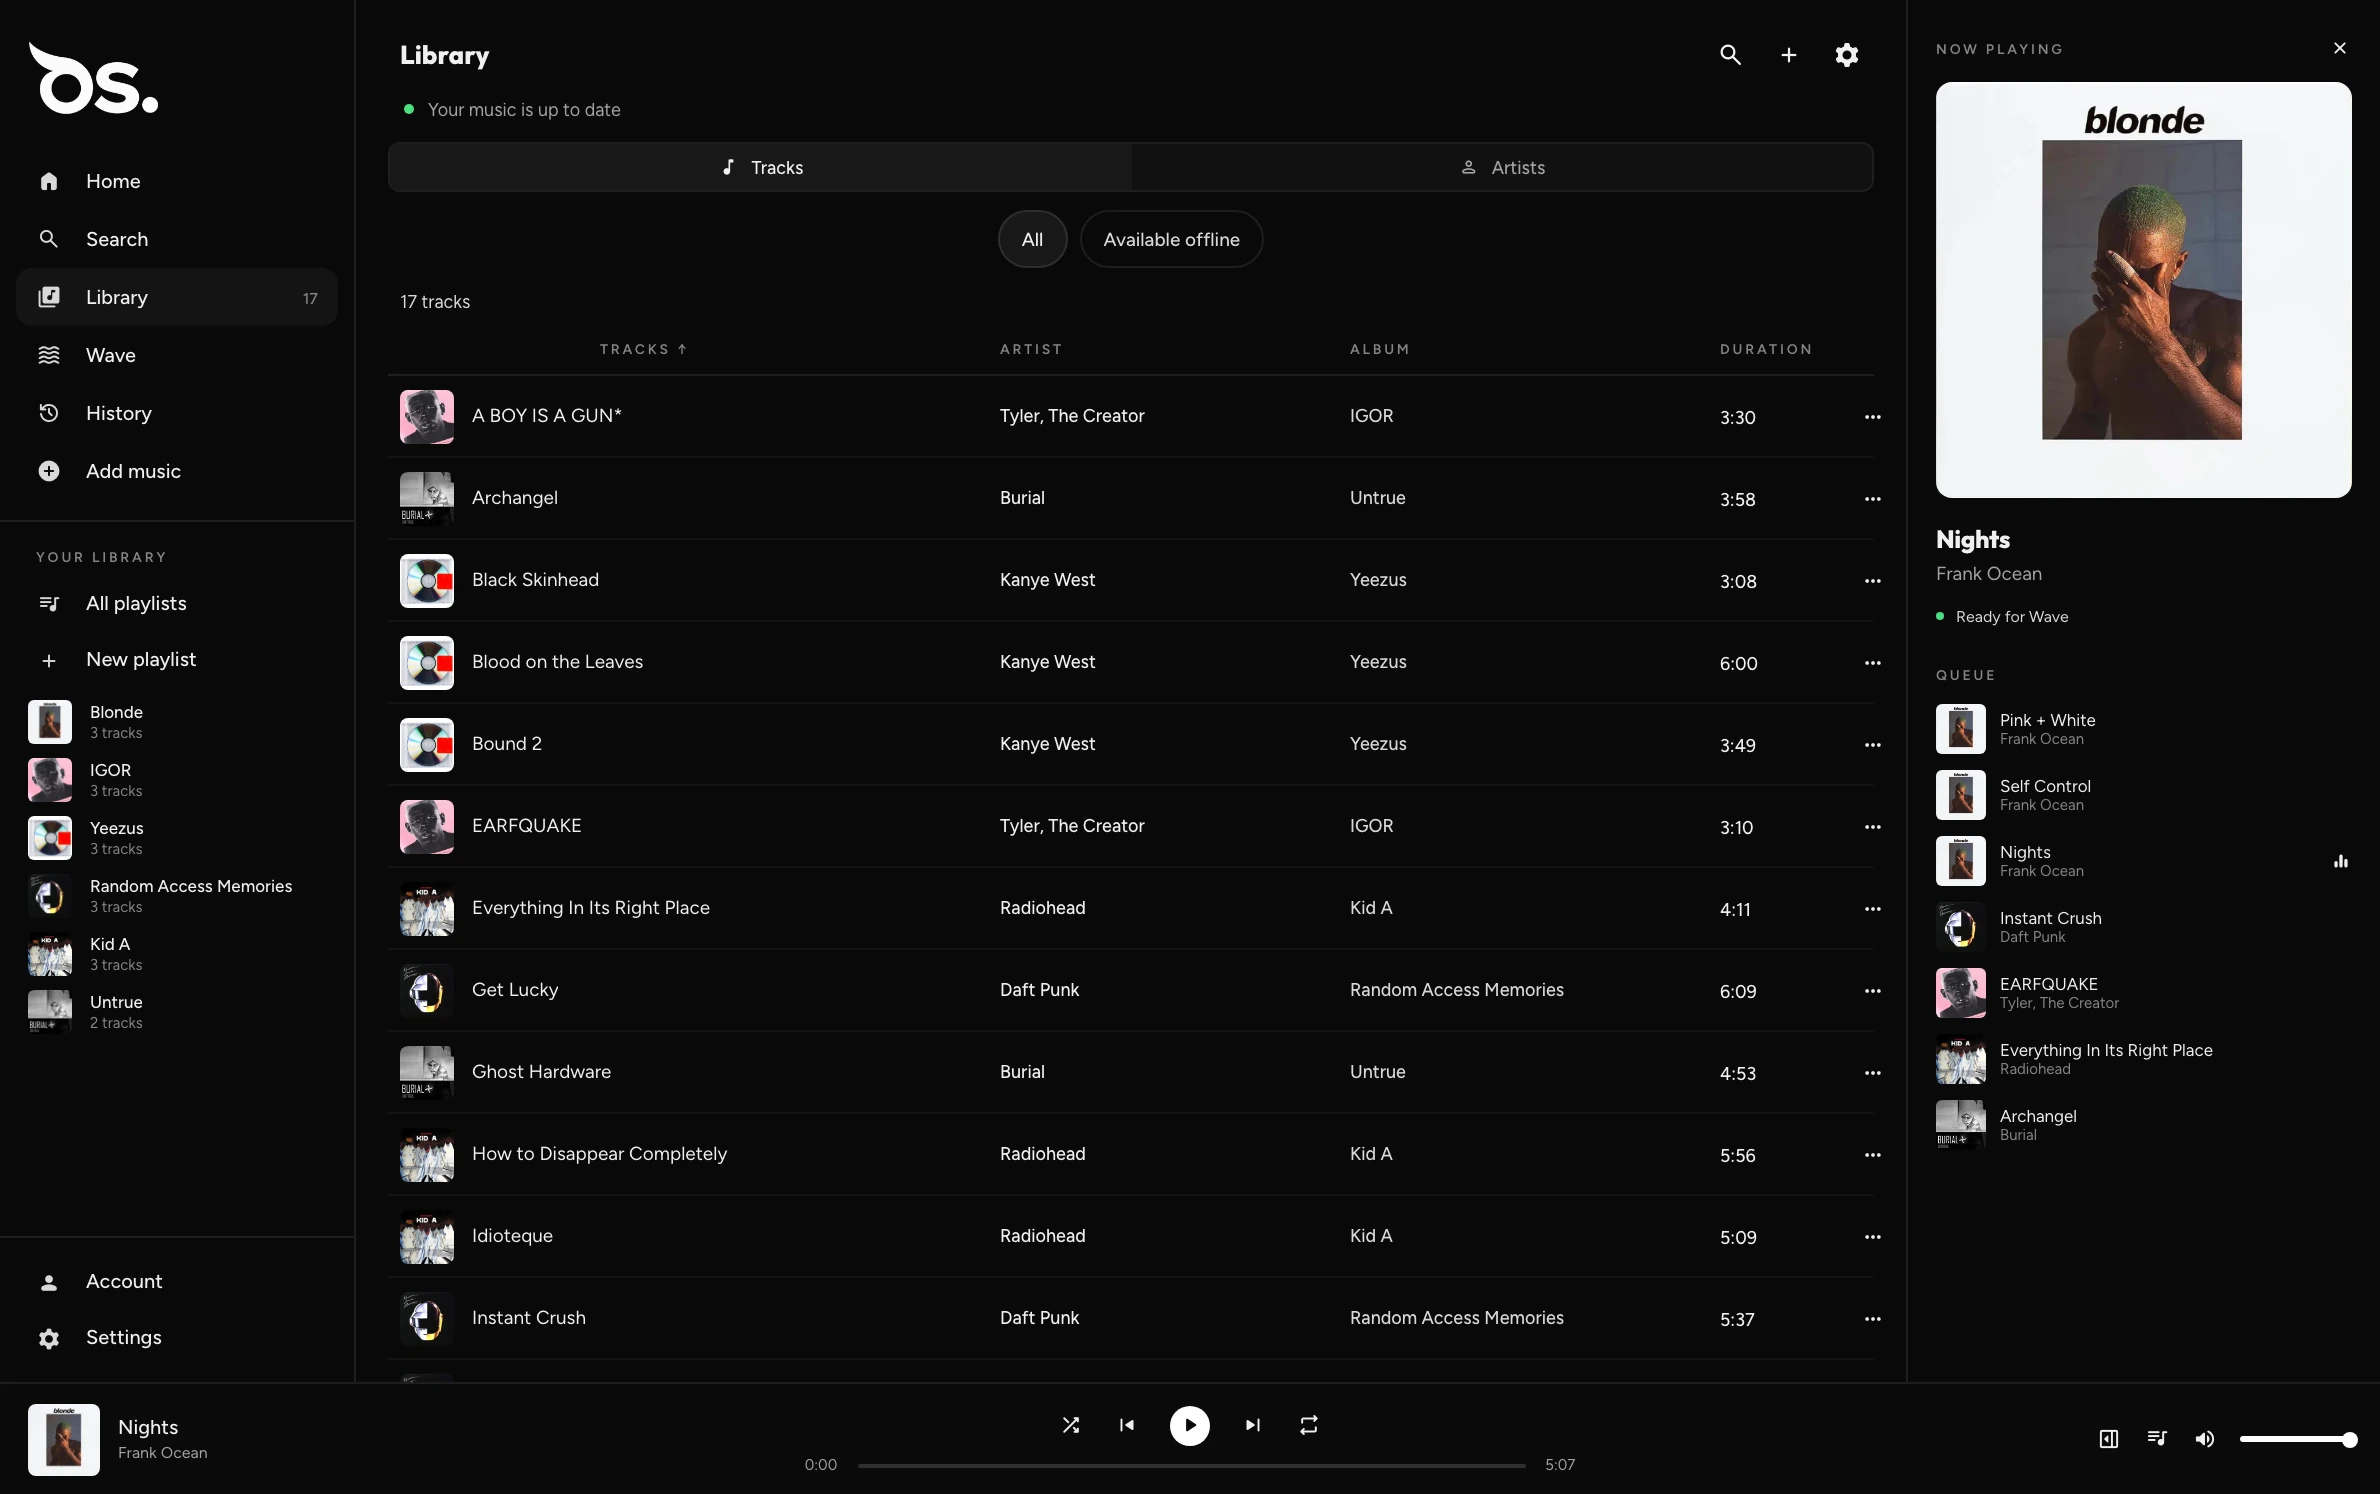
Task: Toggle the Now Playing side panel icon
Action: (x=2109, y=1439)
